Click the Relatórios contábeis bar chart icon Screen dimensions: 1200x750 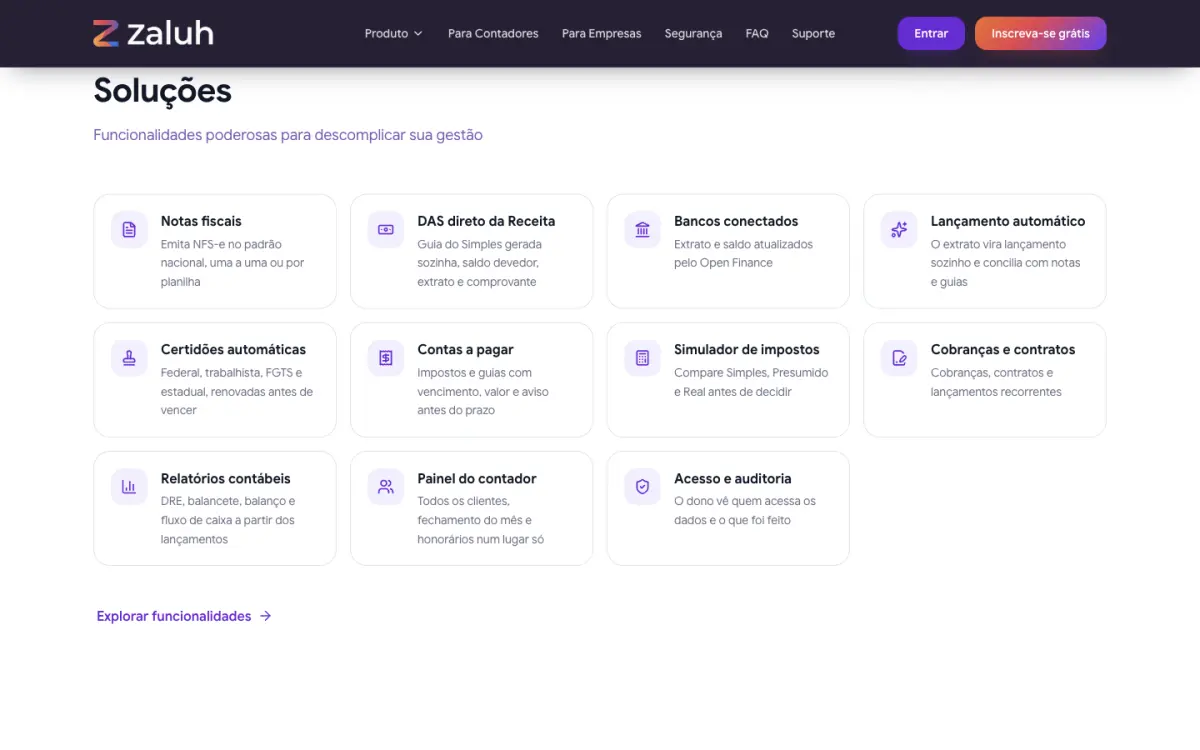tap(129, 487)
